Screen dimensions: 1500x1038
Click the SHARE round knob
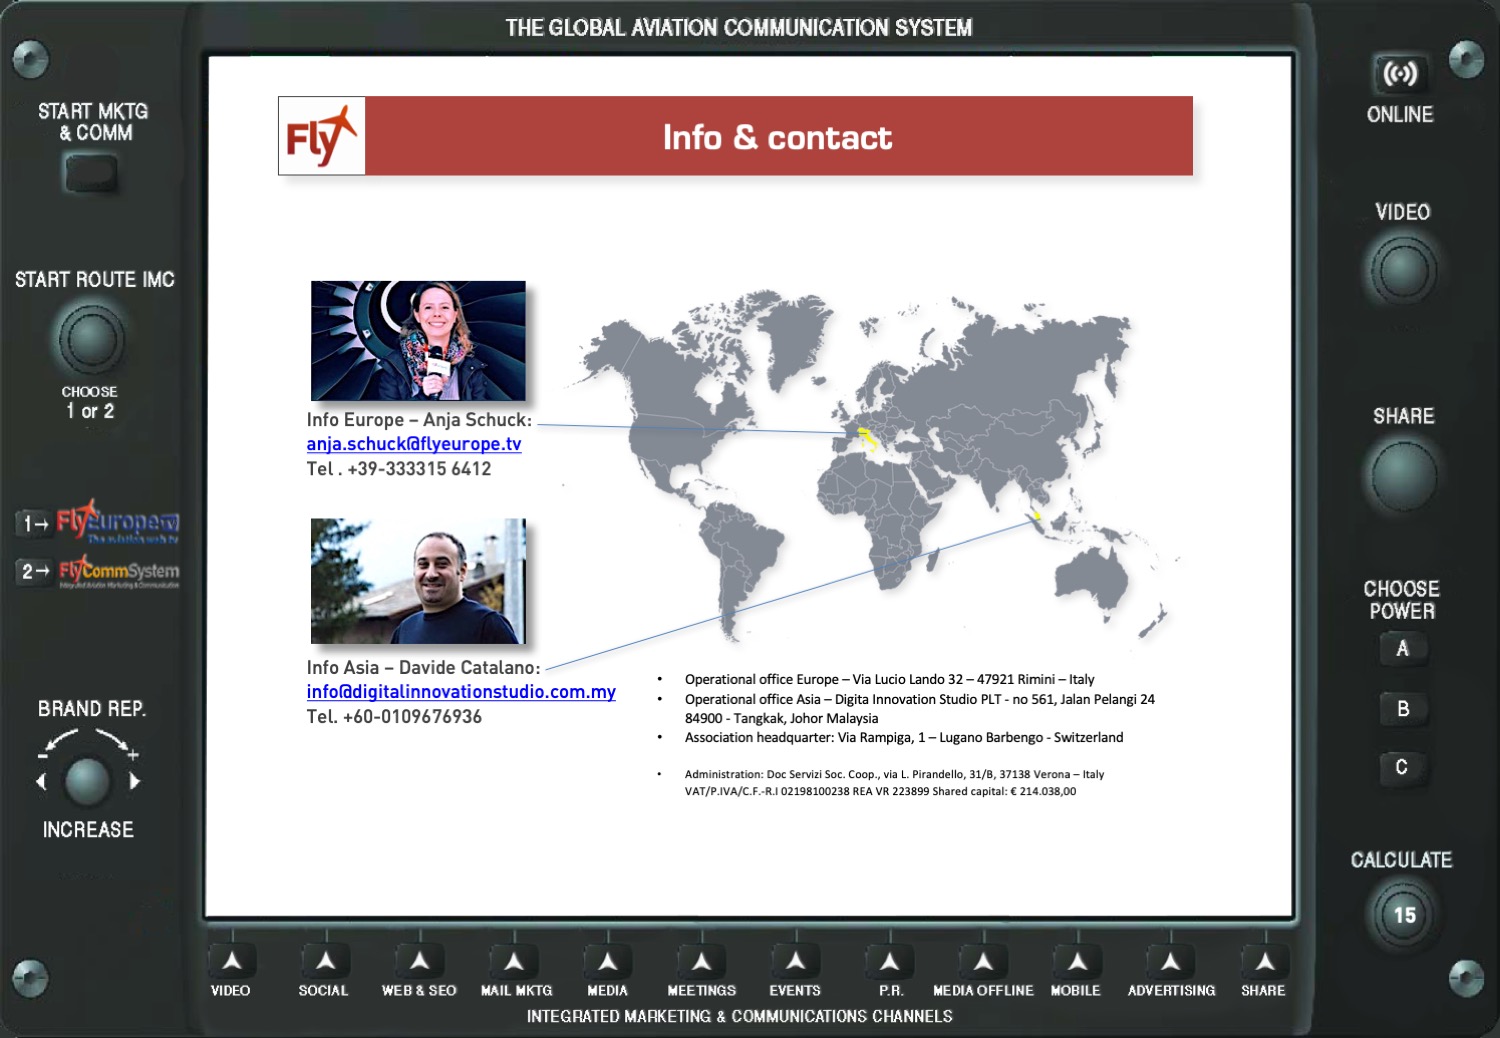click(x=1402, y=476)
